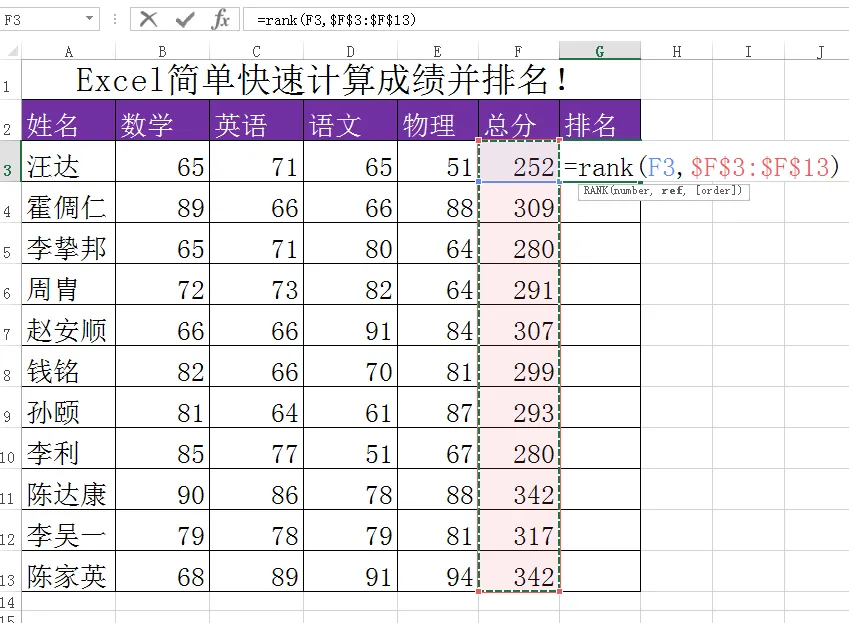This screenshot has height=623, width=849.
Task: Click header cell 语文
Action: tap(350, 120)
